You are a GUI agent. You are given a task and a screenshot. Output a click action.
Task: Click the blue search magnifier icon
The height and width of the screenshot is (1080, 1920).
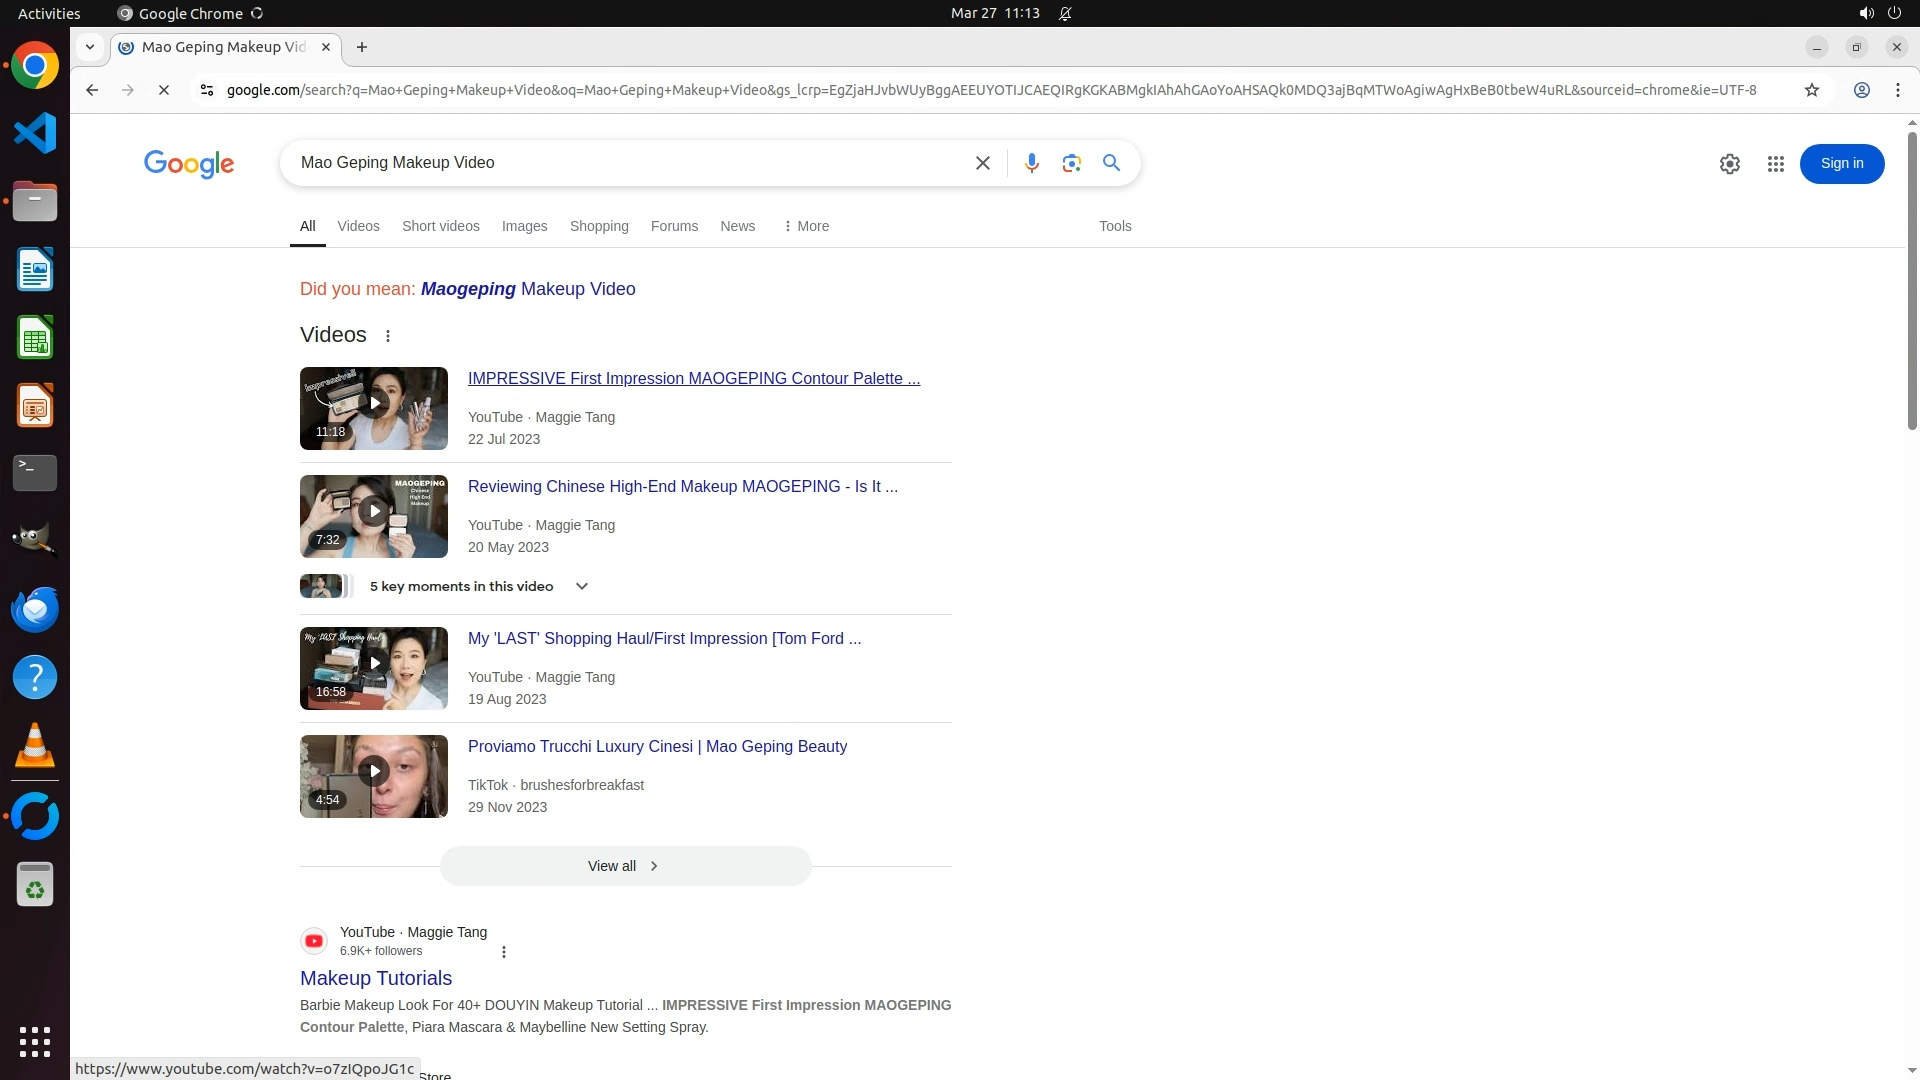coord(1111,163)
